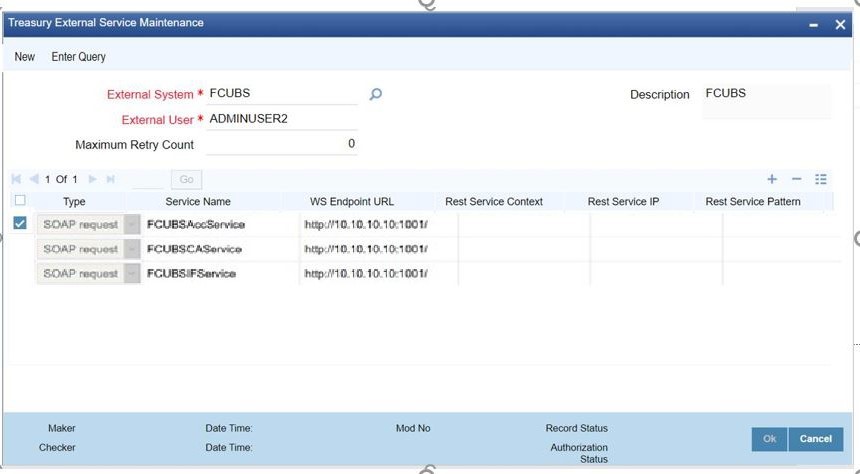Screen dimensions: 860x474
Task: Click Enter Query in the toolbar
Action: (x=78, y=57)
